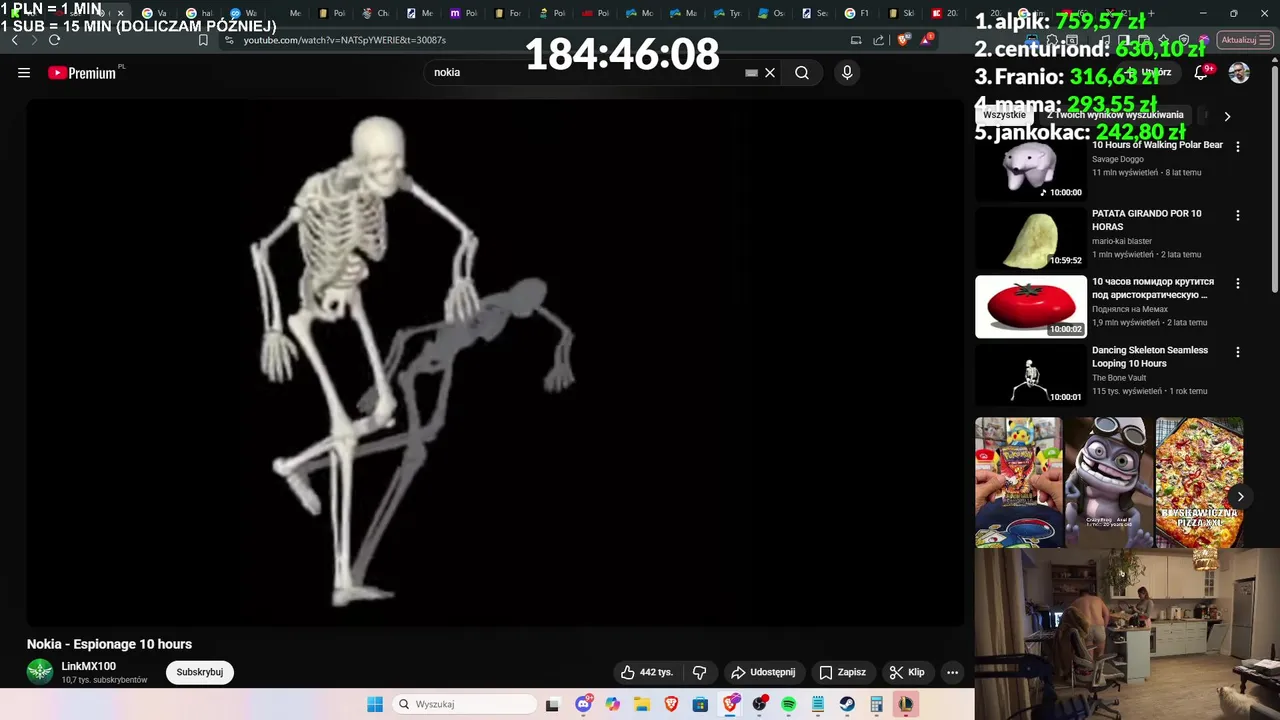Switch to the F1 Google browser tab
This screenshot has height=720, width=1280.
(x=856, y=13)
